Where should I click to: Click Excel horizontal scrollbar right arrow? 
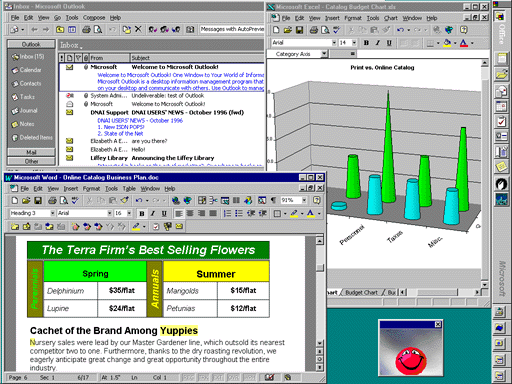click(477, 292)
